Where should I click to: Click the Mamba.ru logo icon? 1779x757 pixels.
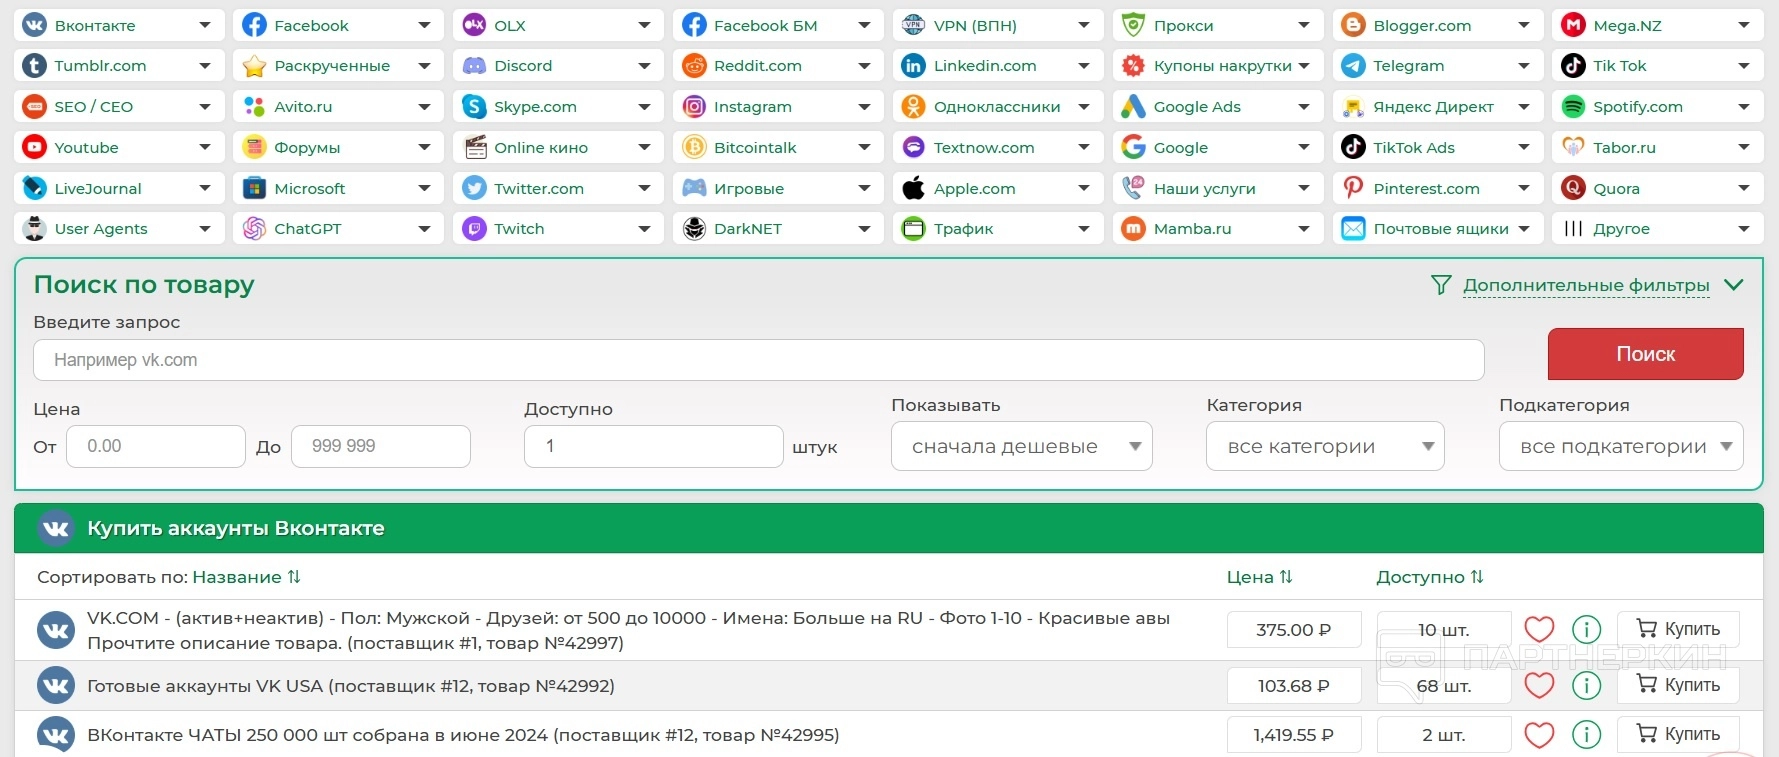[x=1133, y=229]
